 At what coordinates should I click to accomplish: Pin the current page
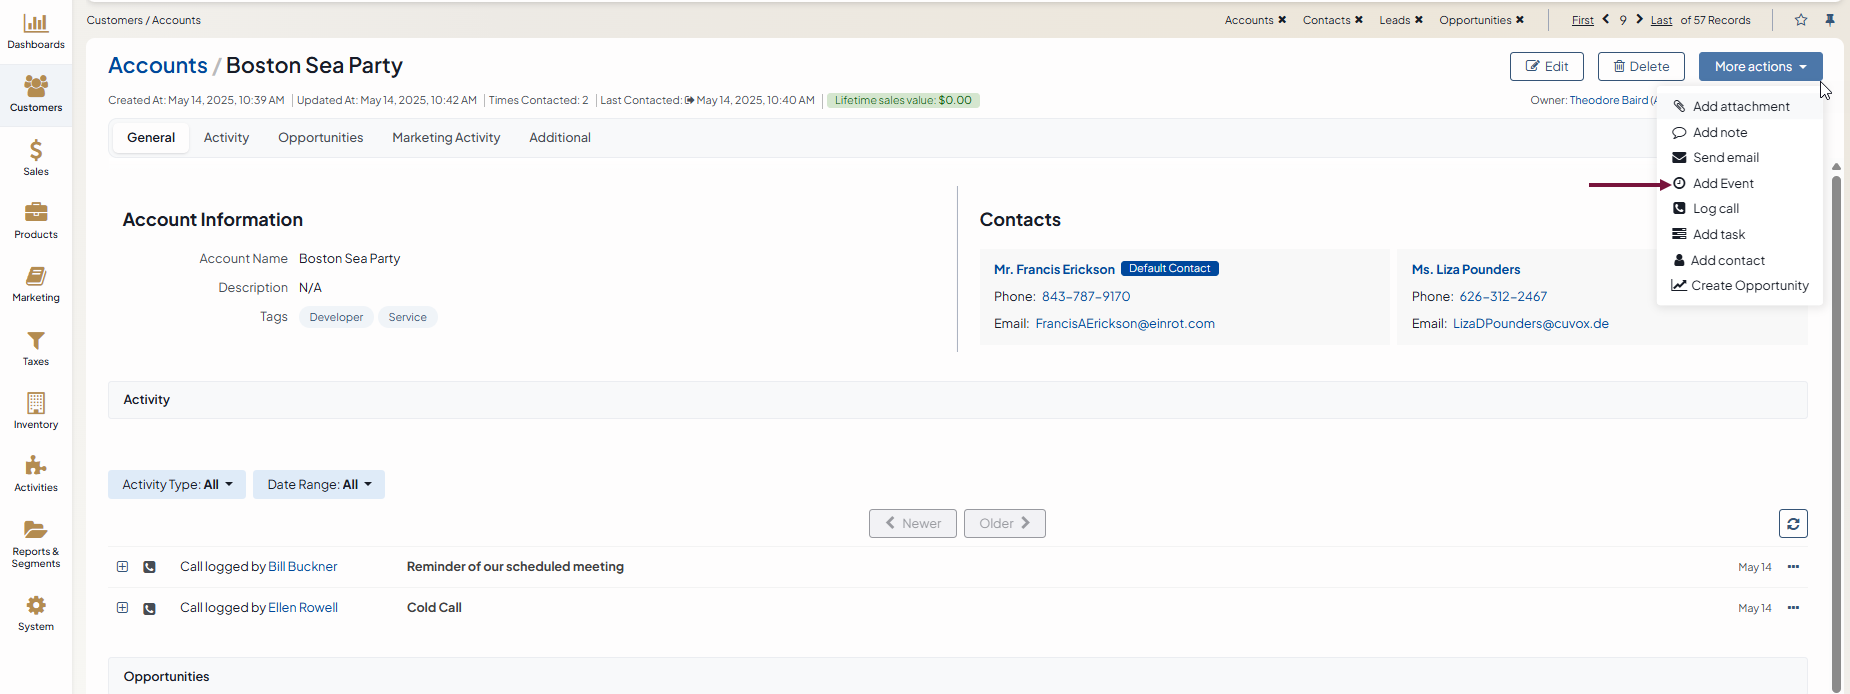(x=1830, y=20)
